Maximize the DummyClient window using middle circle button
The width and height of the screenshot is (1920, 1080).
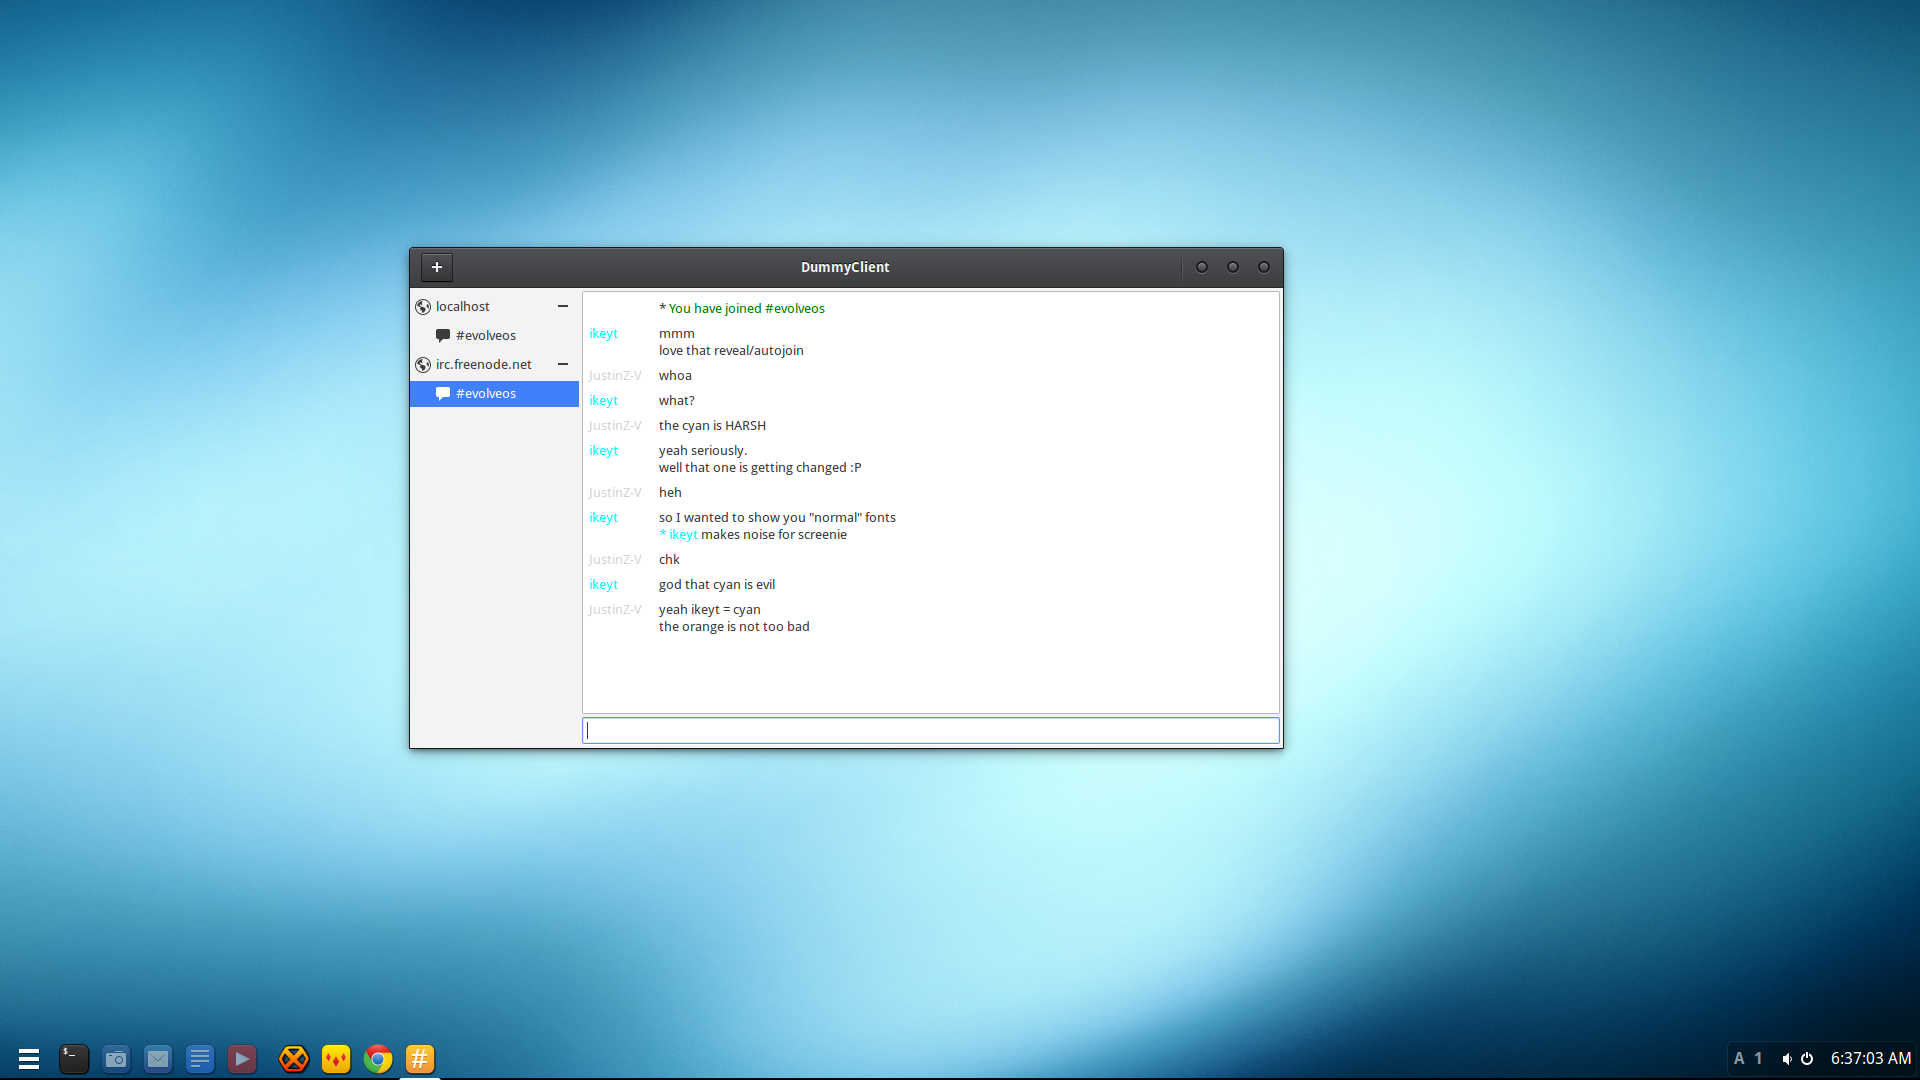[x=1233, y=267]
